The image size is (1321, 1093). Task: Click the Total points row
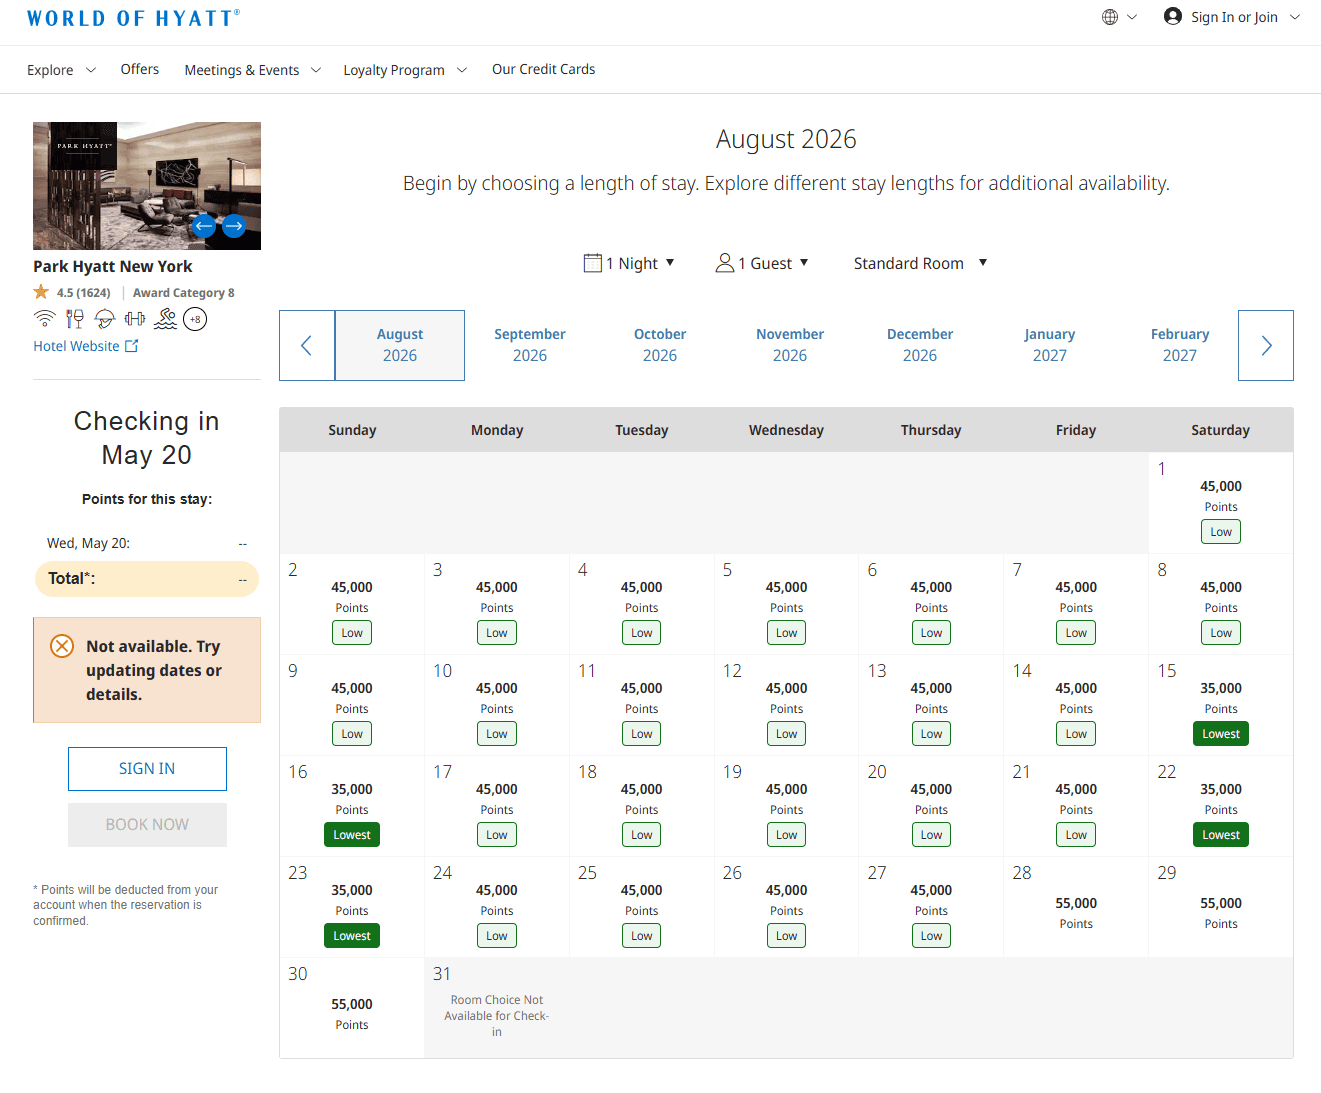[147, 579]
